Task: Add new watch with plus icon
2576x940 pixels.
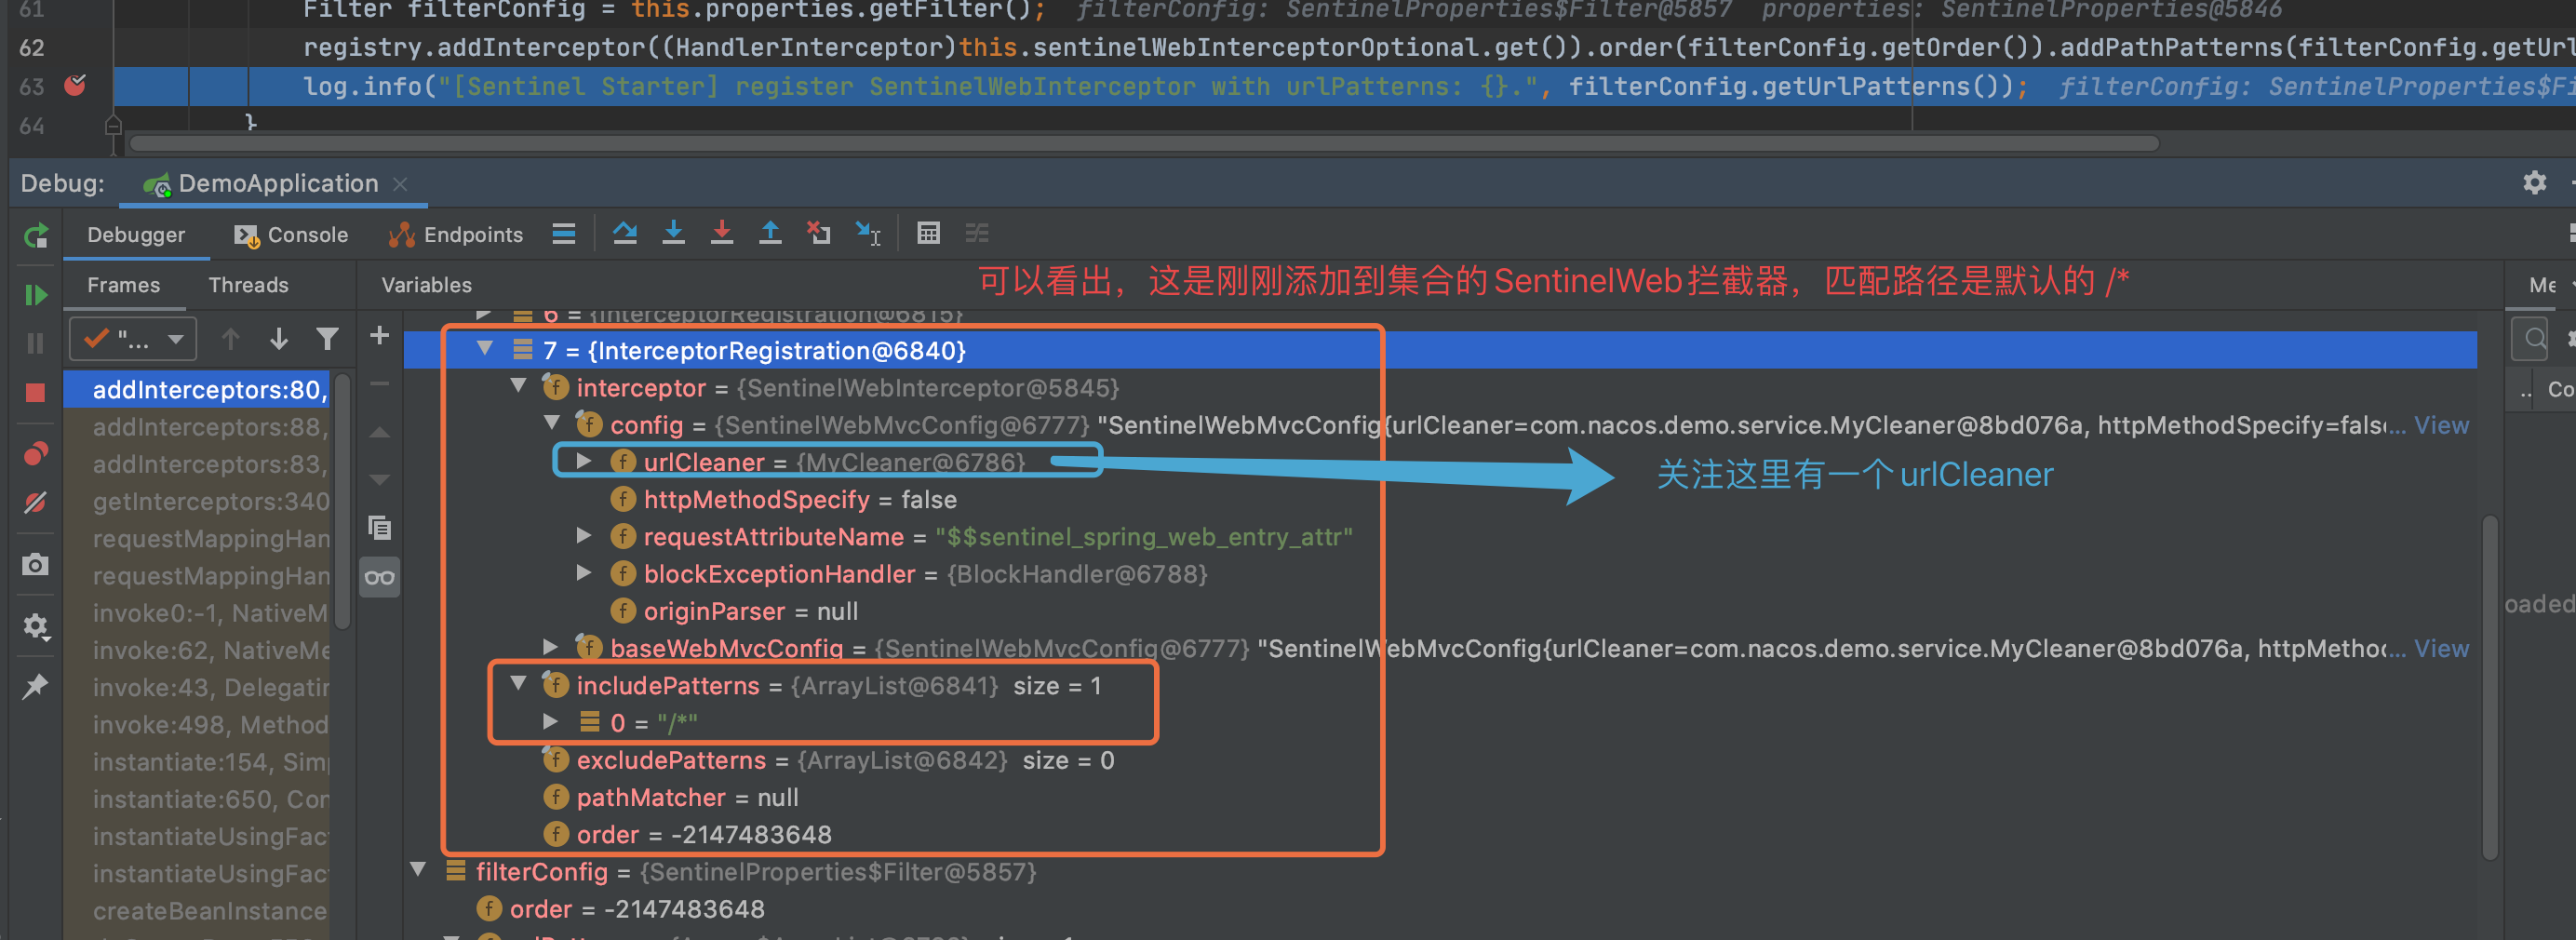Action: pos(379,336)
